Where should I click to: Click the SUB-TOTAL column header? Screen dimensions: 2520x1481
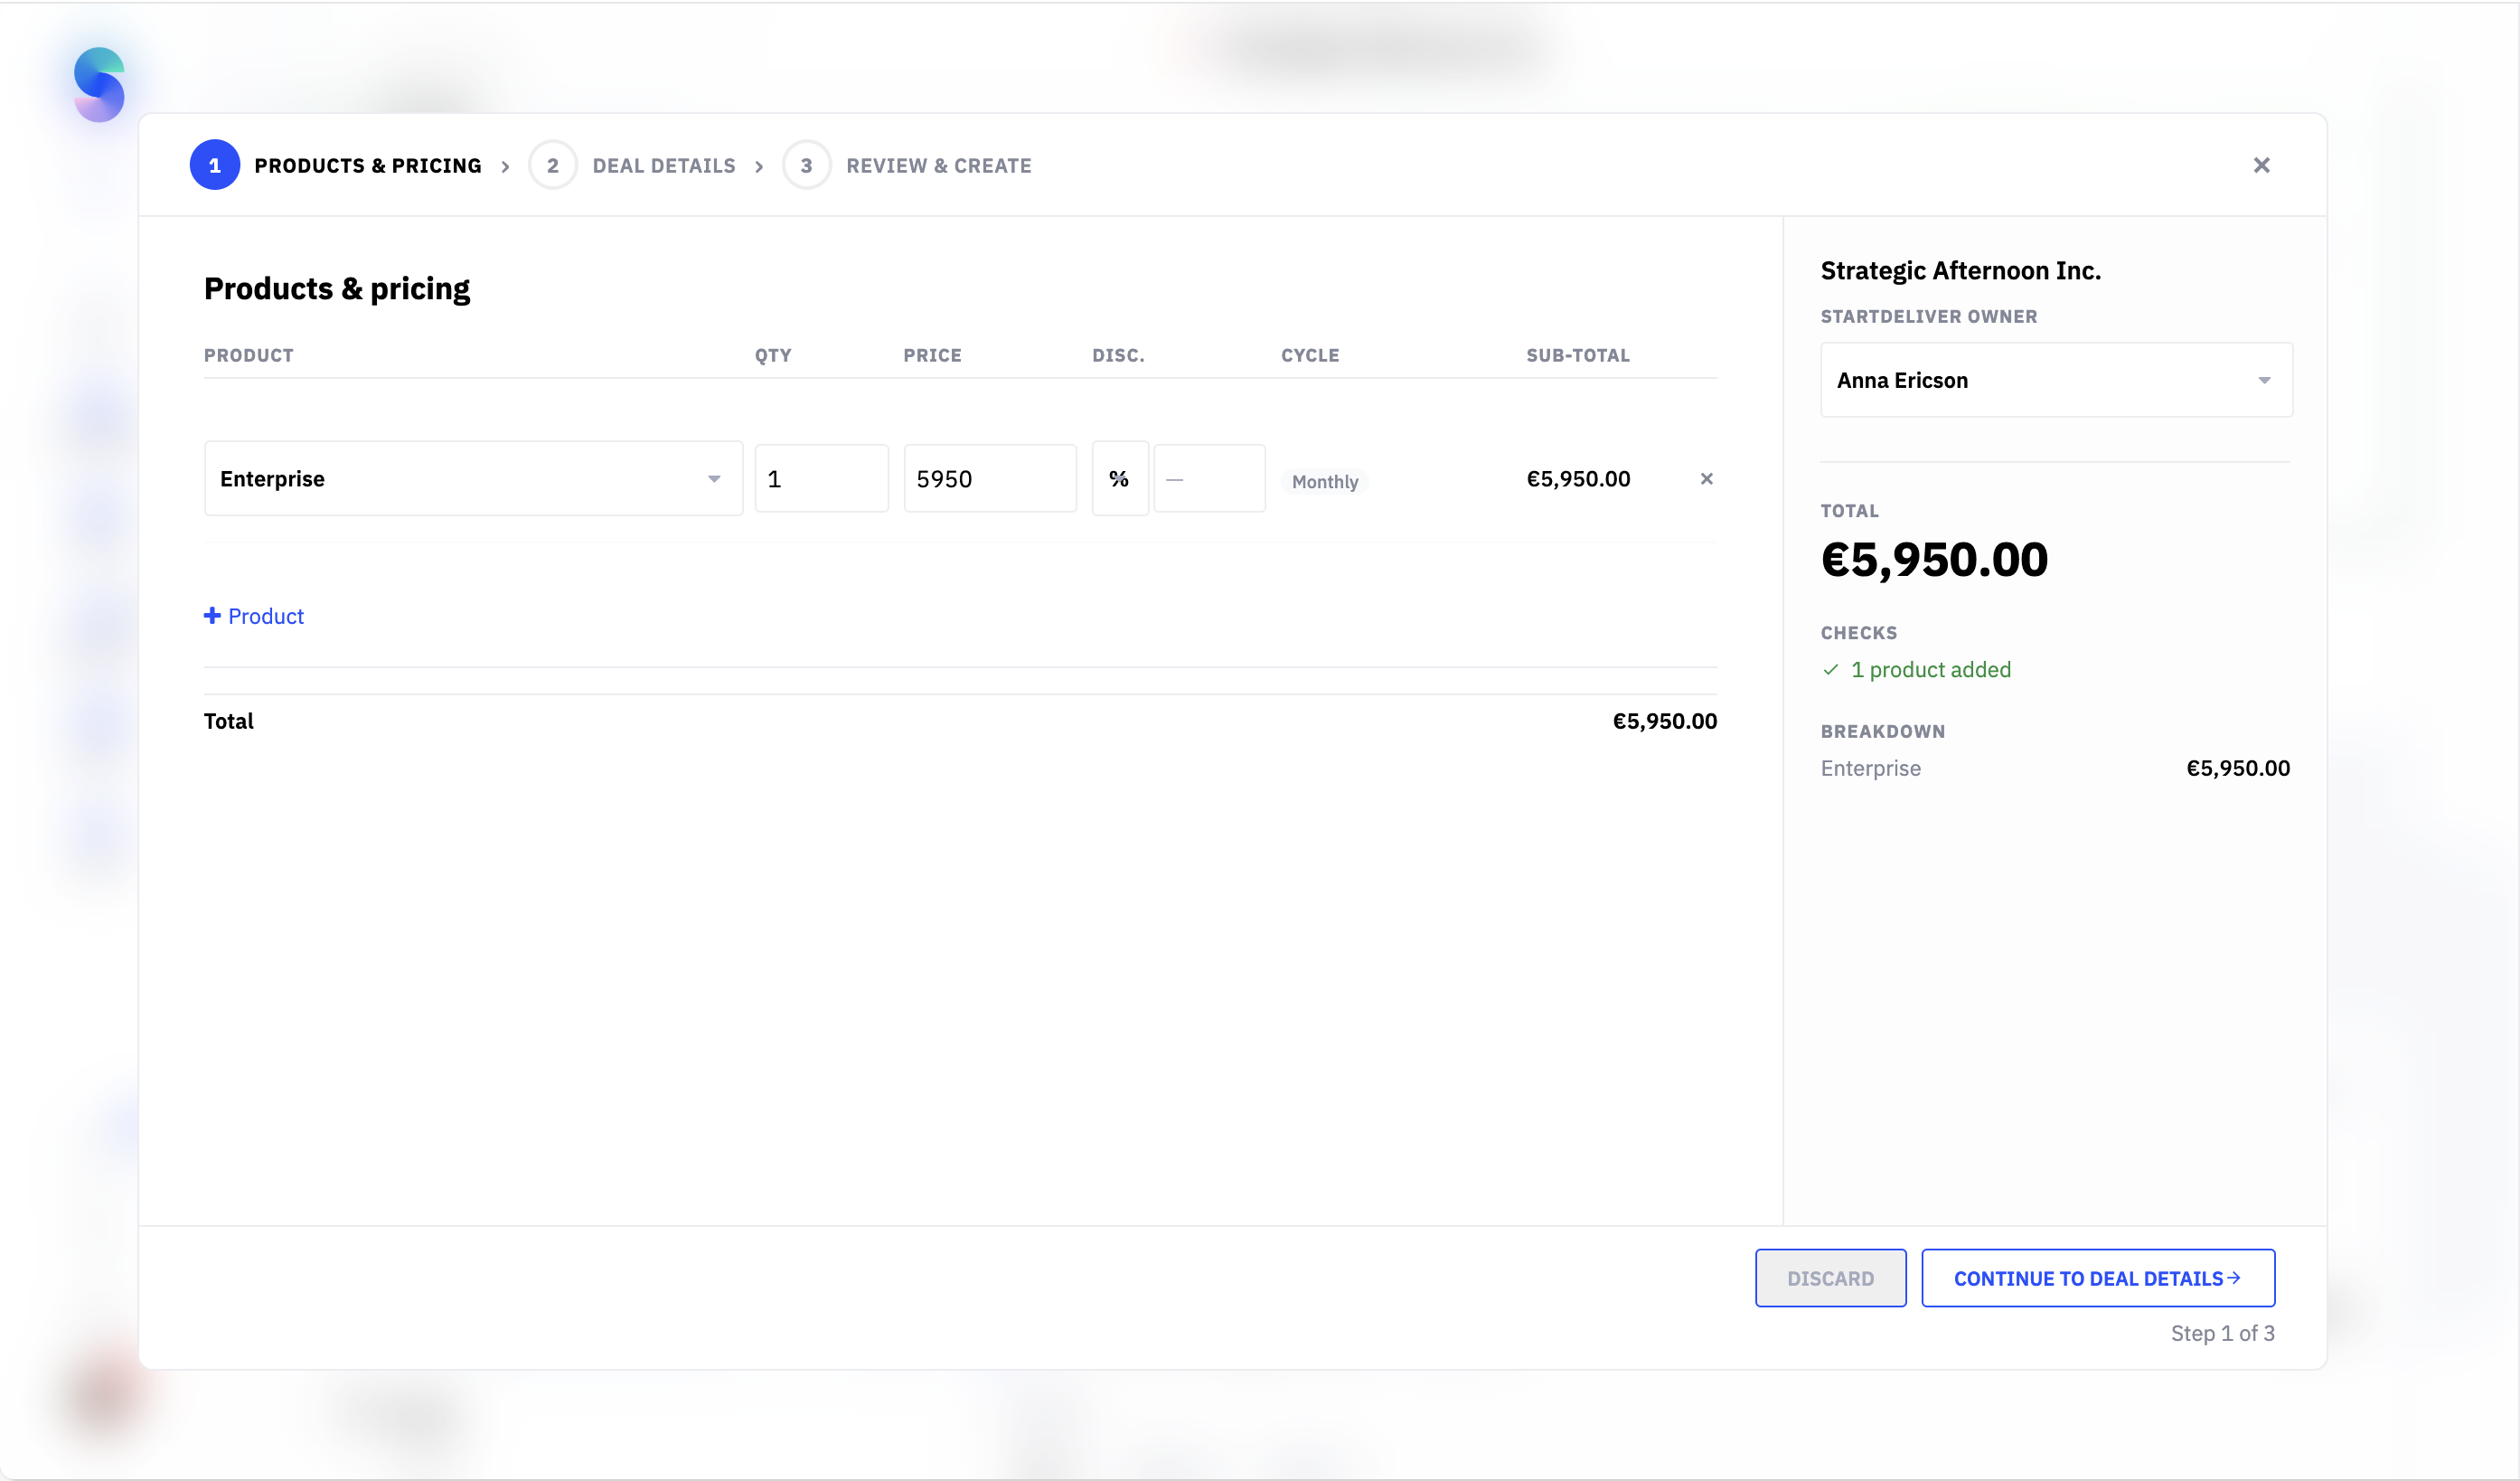[x=1578, y=355]
